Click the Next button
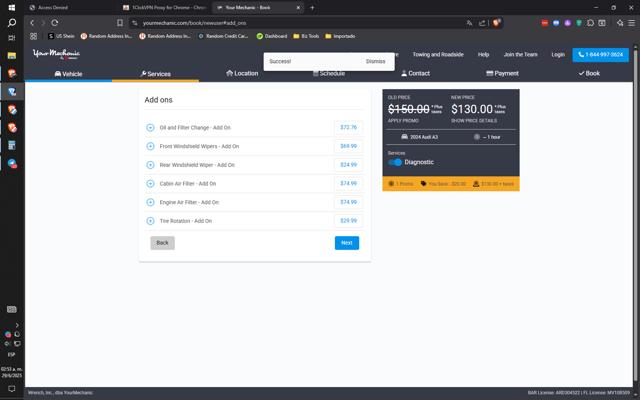The image size is (640, 400). pos(347,243)
